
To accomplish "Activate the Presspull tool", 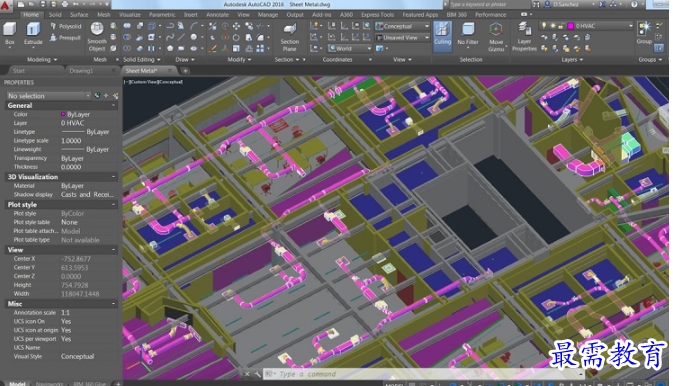I will 65,37.
